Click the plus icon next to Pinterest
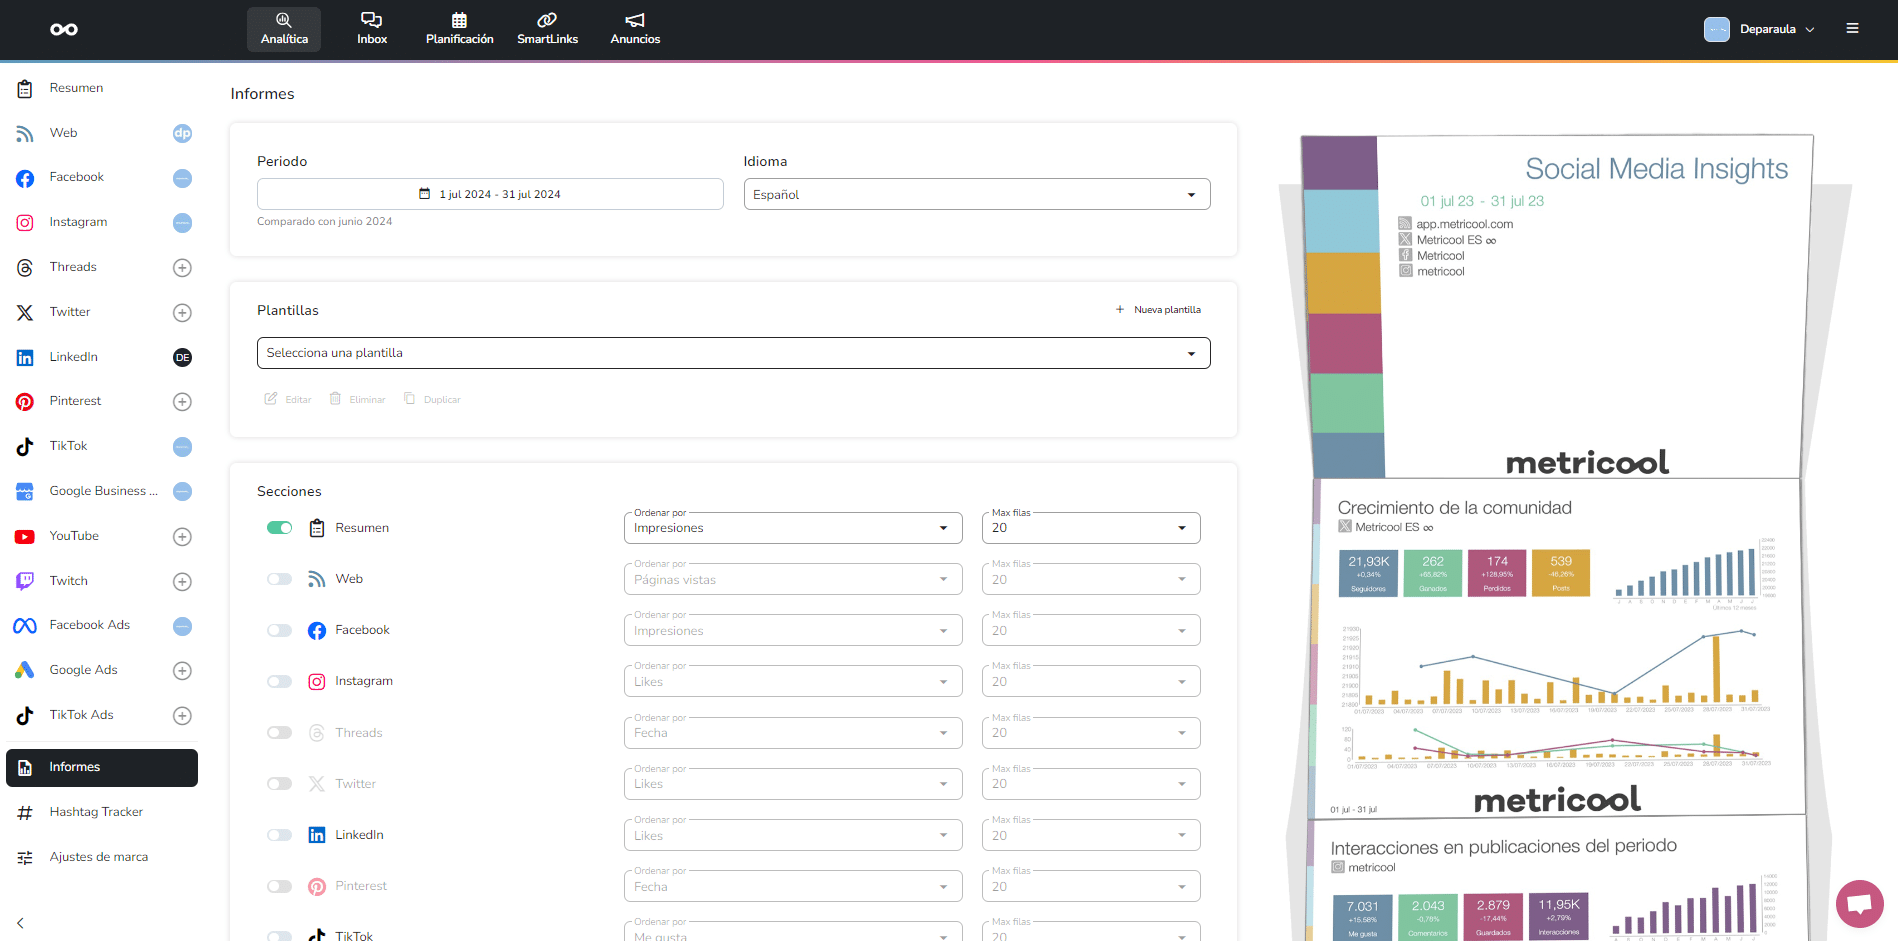1898x941 pixels. (x=182, y=401)
